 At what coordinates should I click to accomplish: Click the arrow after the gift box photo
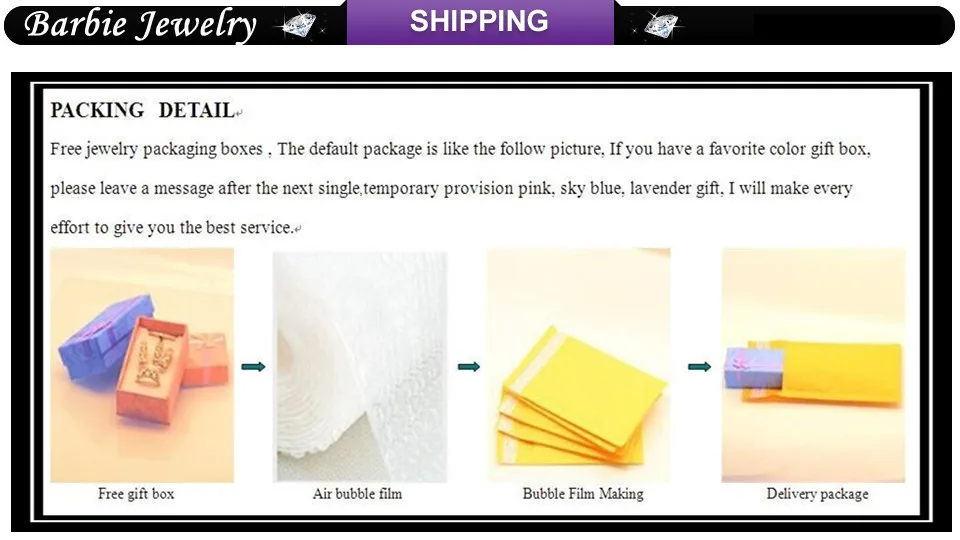253,367
